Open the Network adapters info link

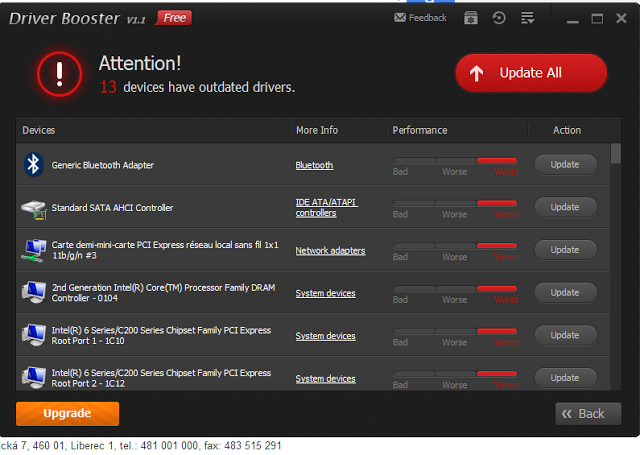(x=330, y=251)
